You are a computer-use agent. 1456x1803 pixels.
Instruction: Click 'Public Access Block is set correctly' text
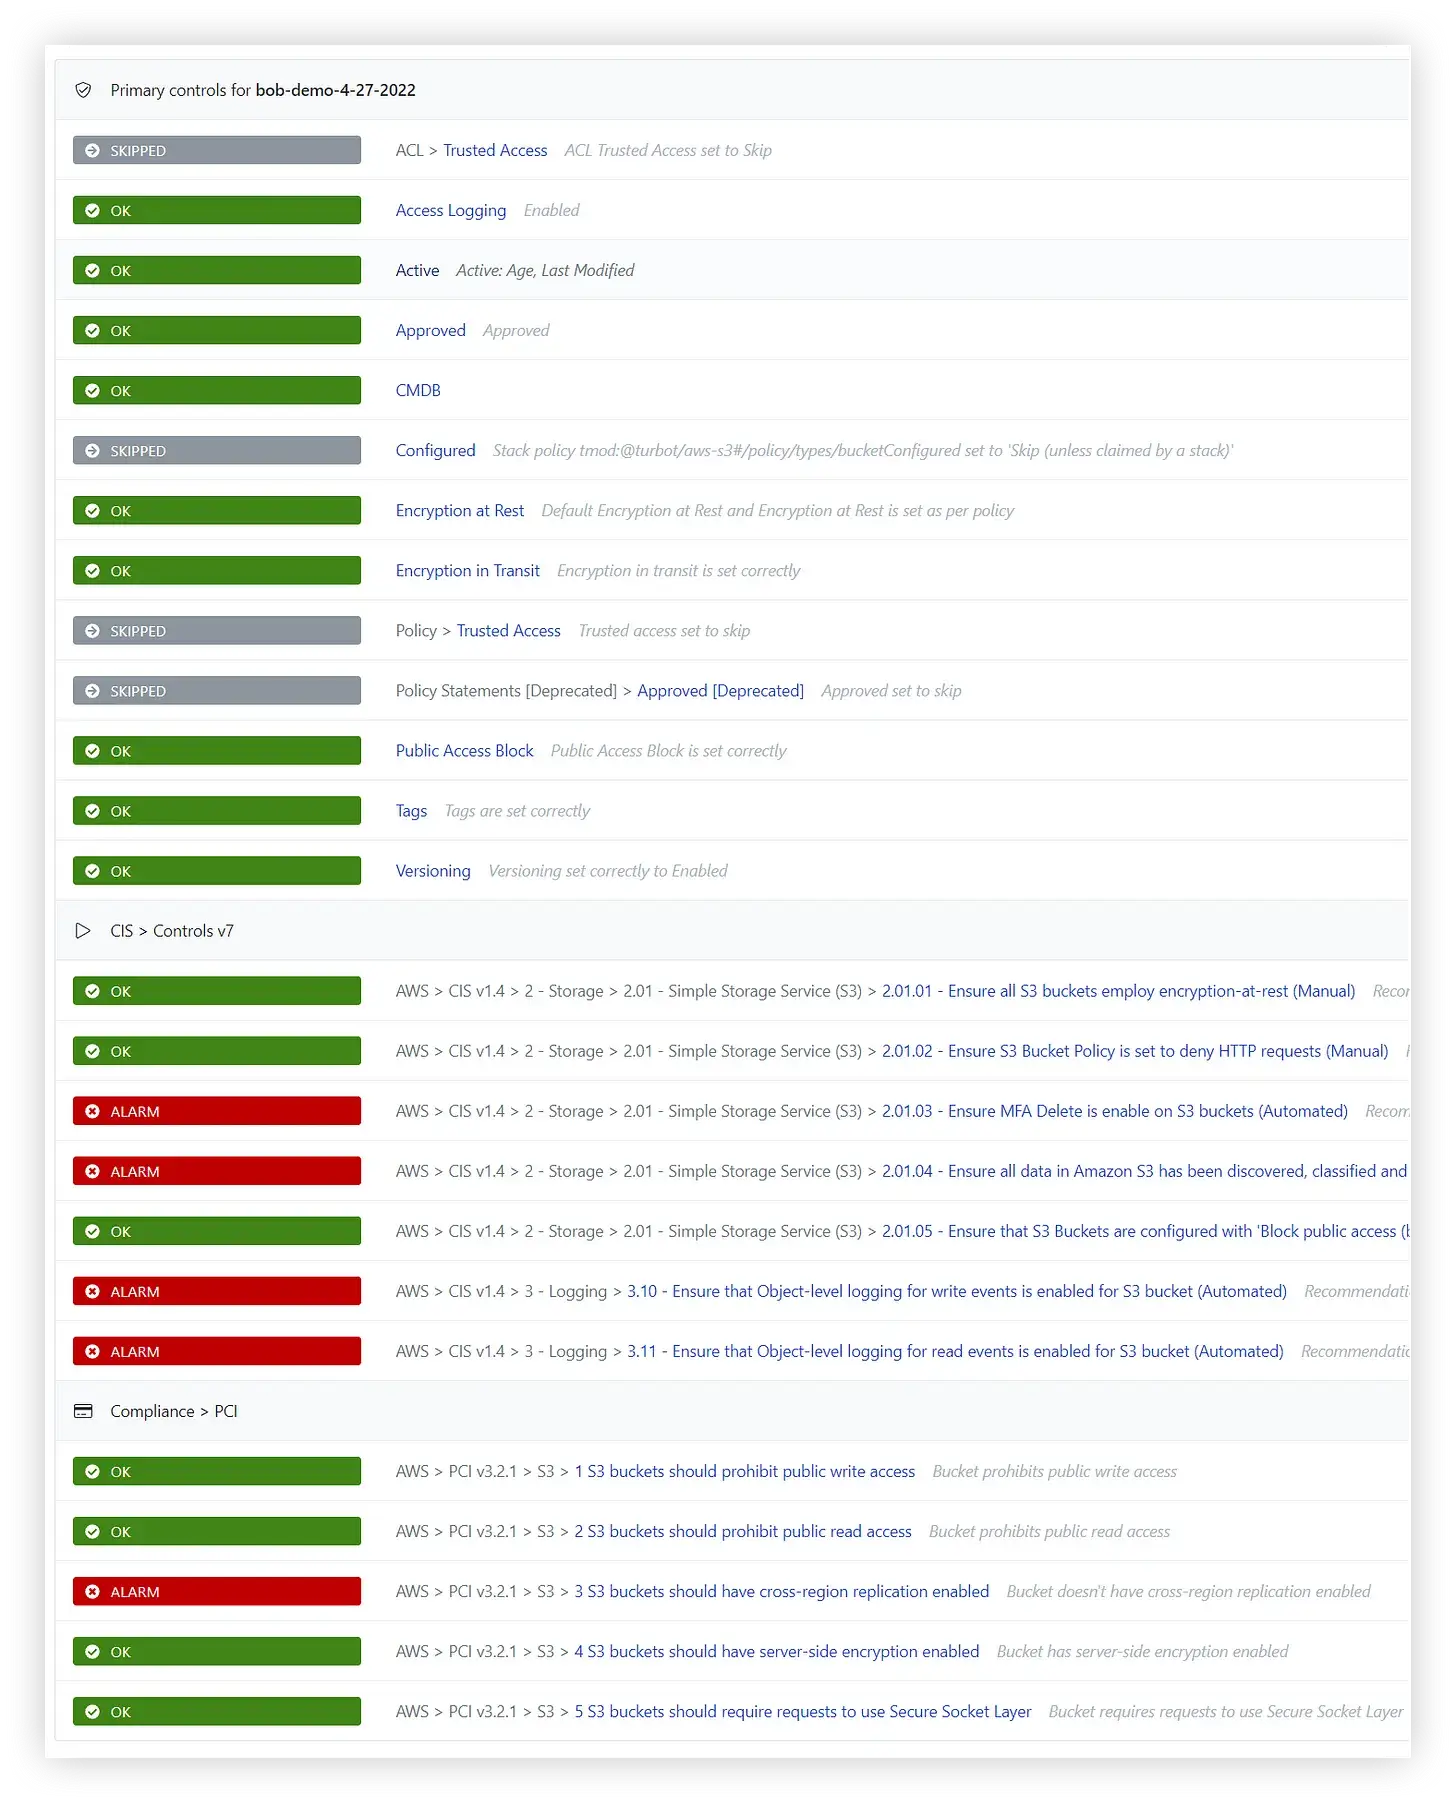[668, 750]
